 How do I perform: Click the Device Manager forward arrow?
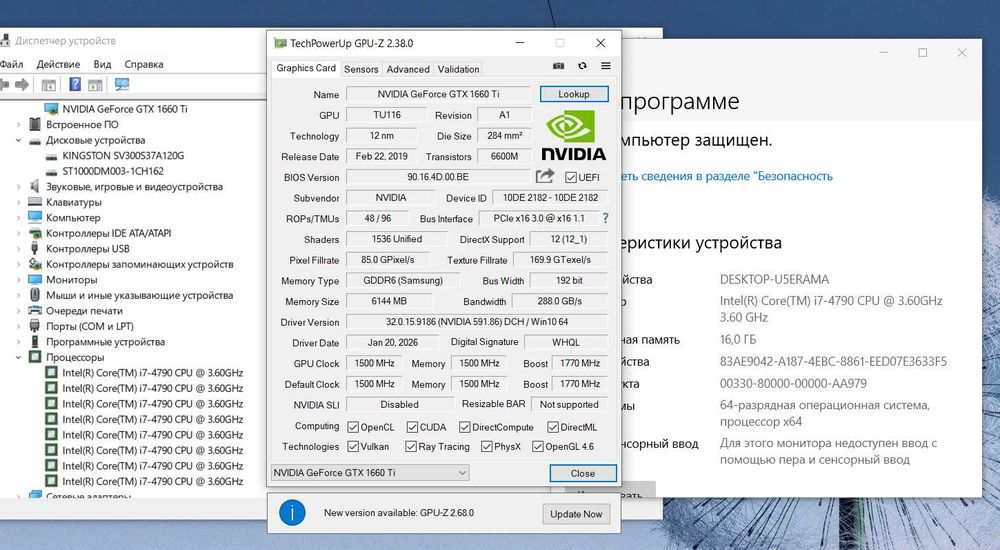pos(22,84)
